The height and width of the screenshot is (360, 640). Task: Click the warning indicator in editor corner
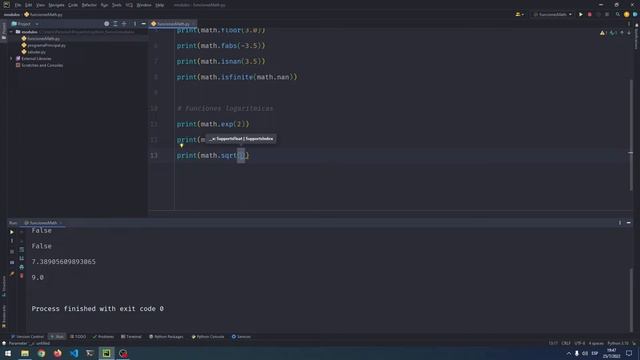coord(603,33)
